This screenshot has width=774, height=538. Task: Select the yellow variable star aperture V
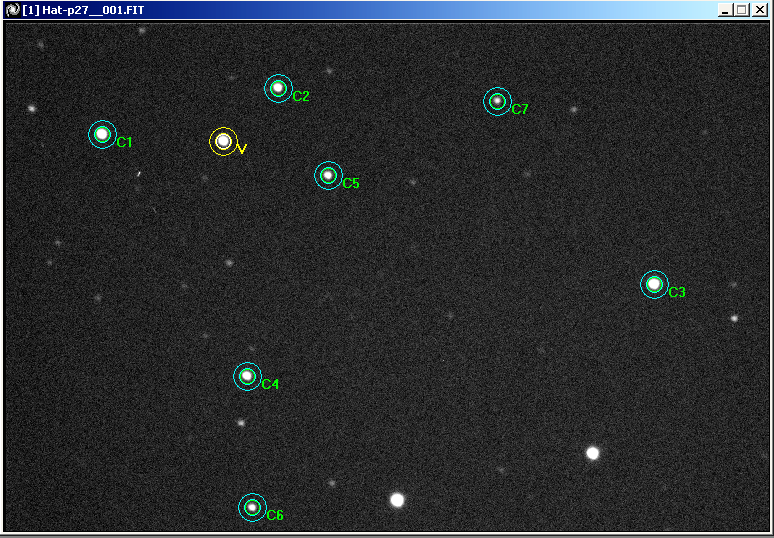(223, 142)
